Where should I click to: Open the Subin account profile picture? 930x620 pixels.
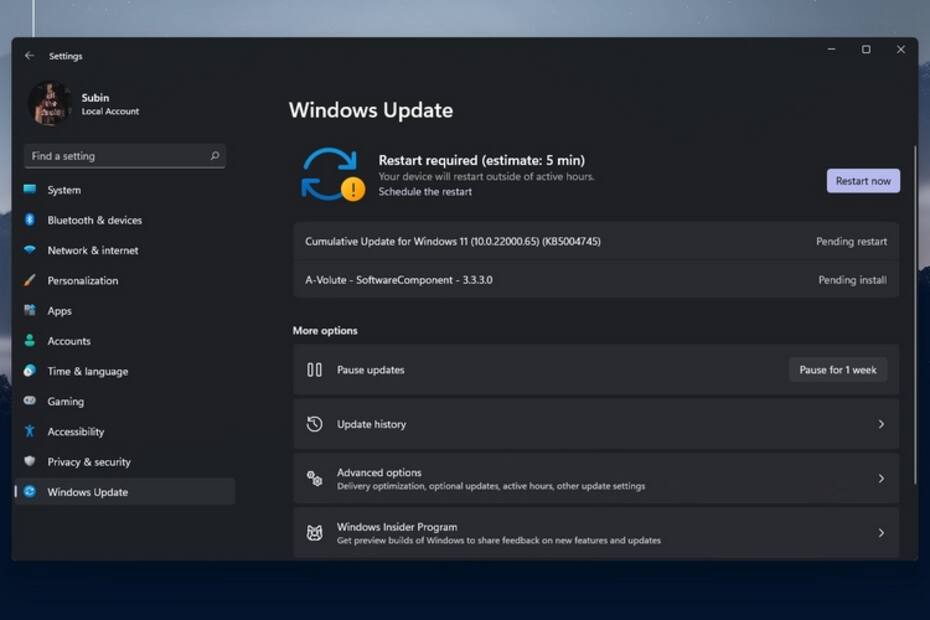click(x=50, y=103)
